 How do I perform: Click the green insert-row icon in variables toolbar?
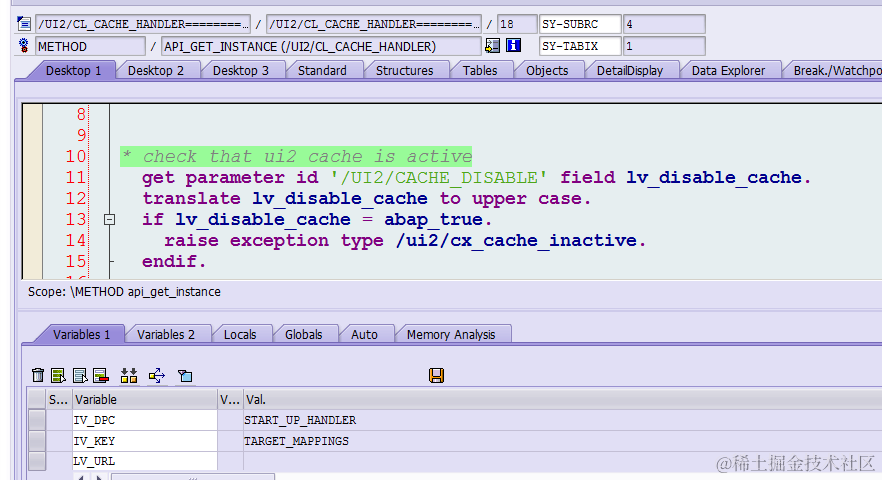click(x=58, y=375)
